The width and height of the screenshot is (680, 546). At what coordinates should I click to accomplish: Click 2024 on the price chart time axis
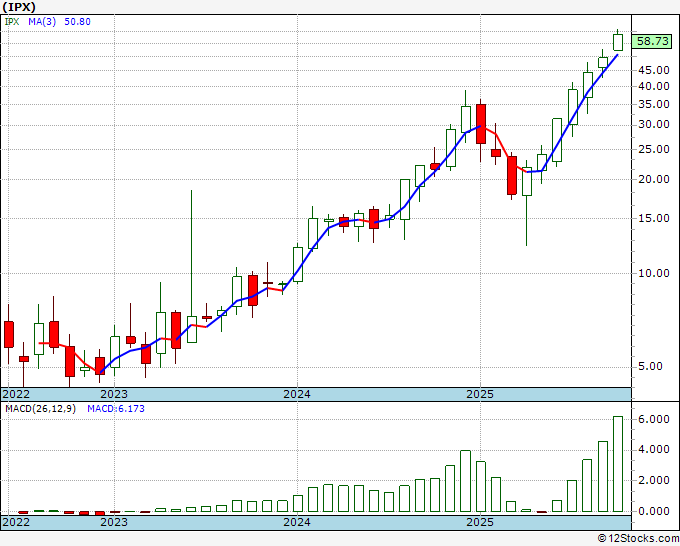[297, 394]
